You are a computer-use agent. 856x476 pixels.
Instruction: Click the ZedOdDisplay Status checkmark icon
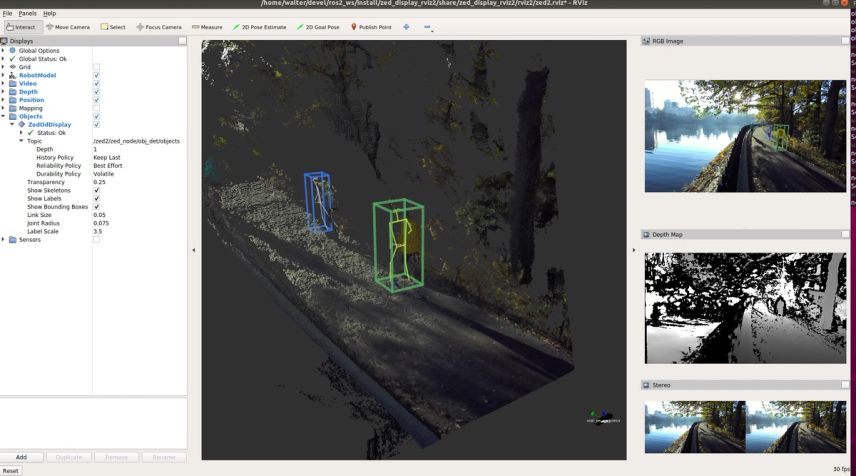click(x=31, y=133)
